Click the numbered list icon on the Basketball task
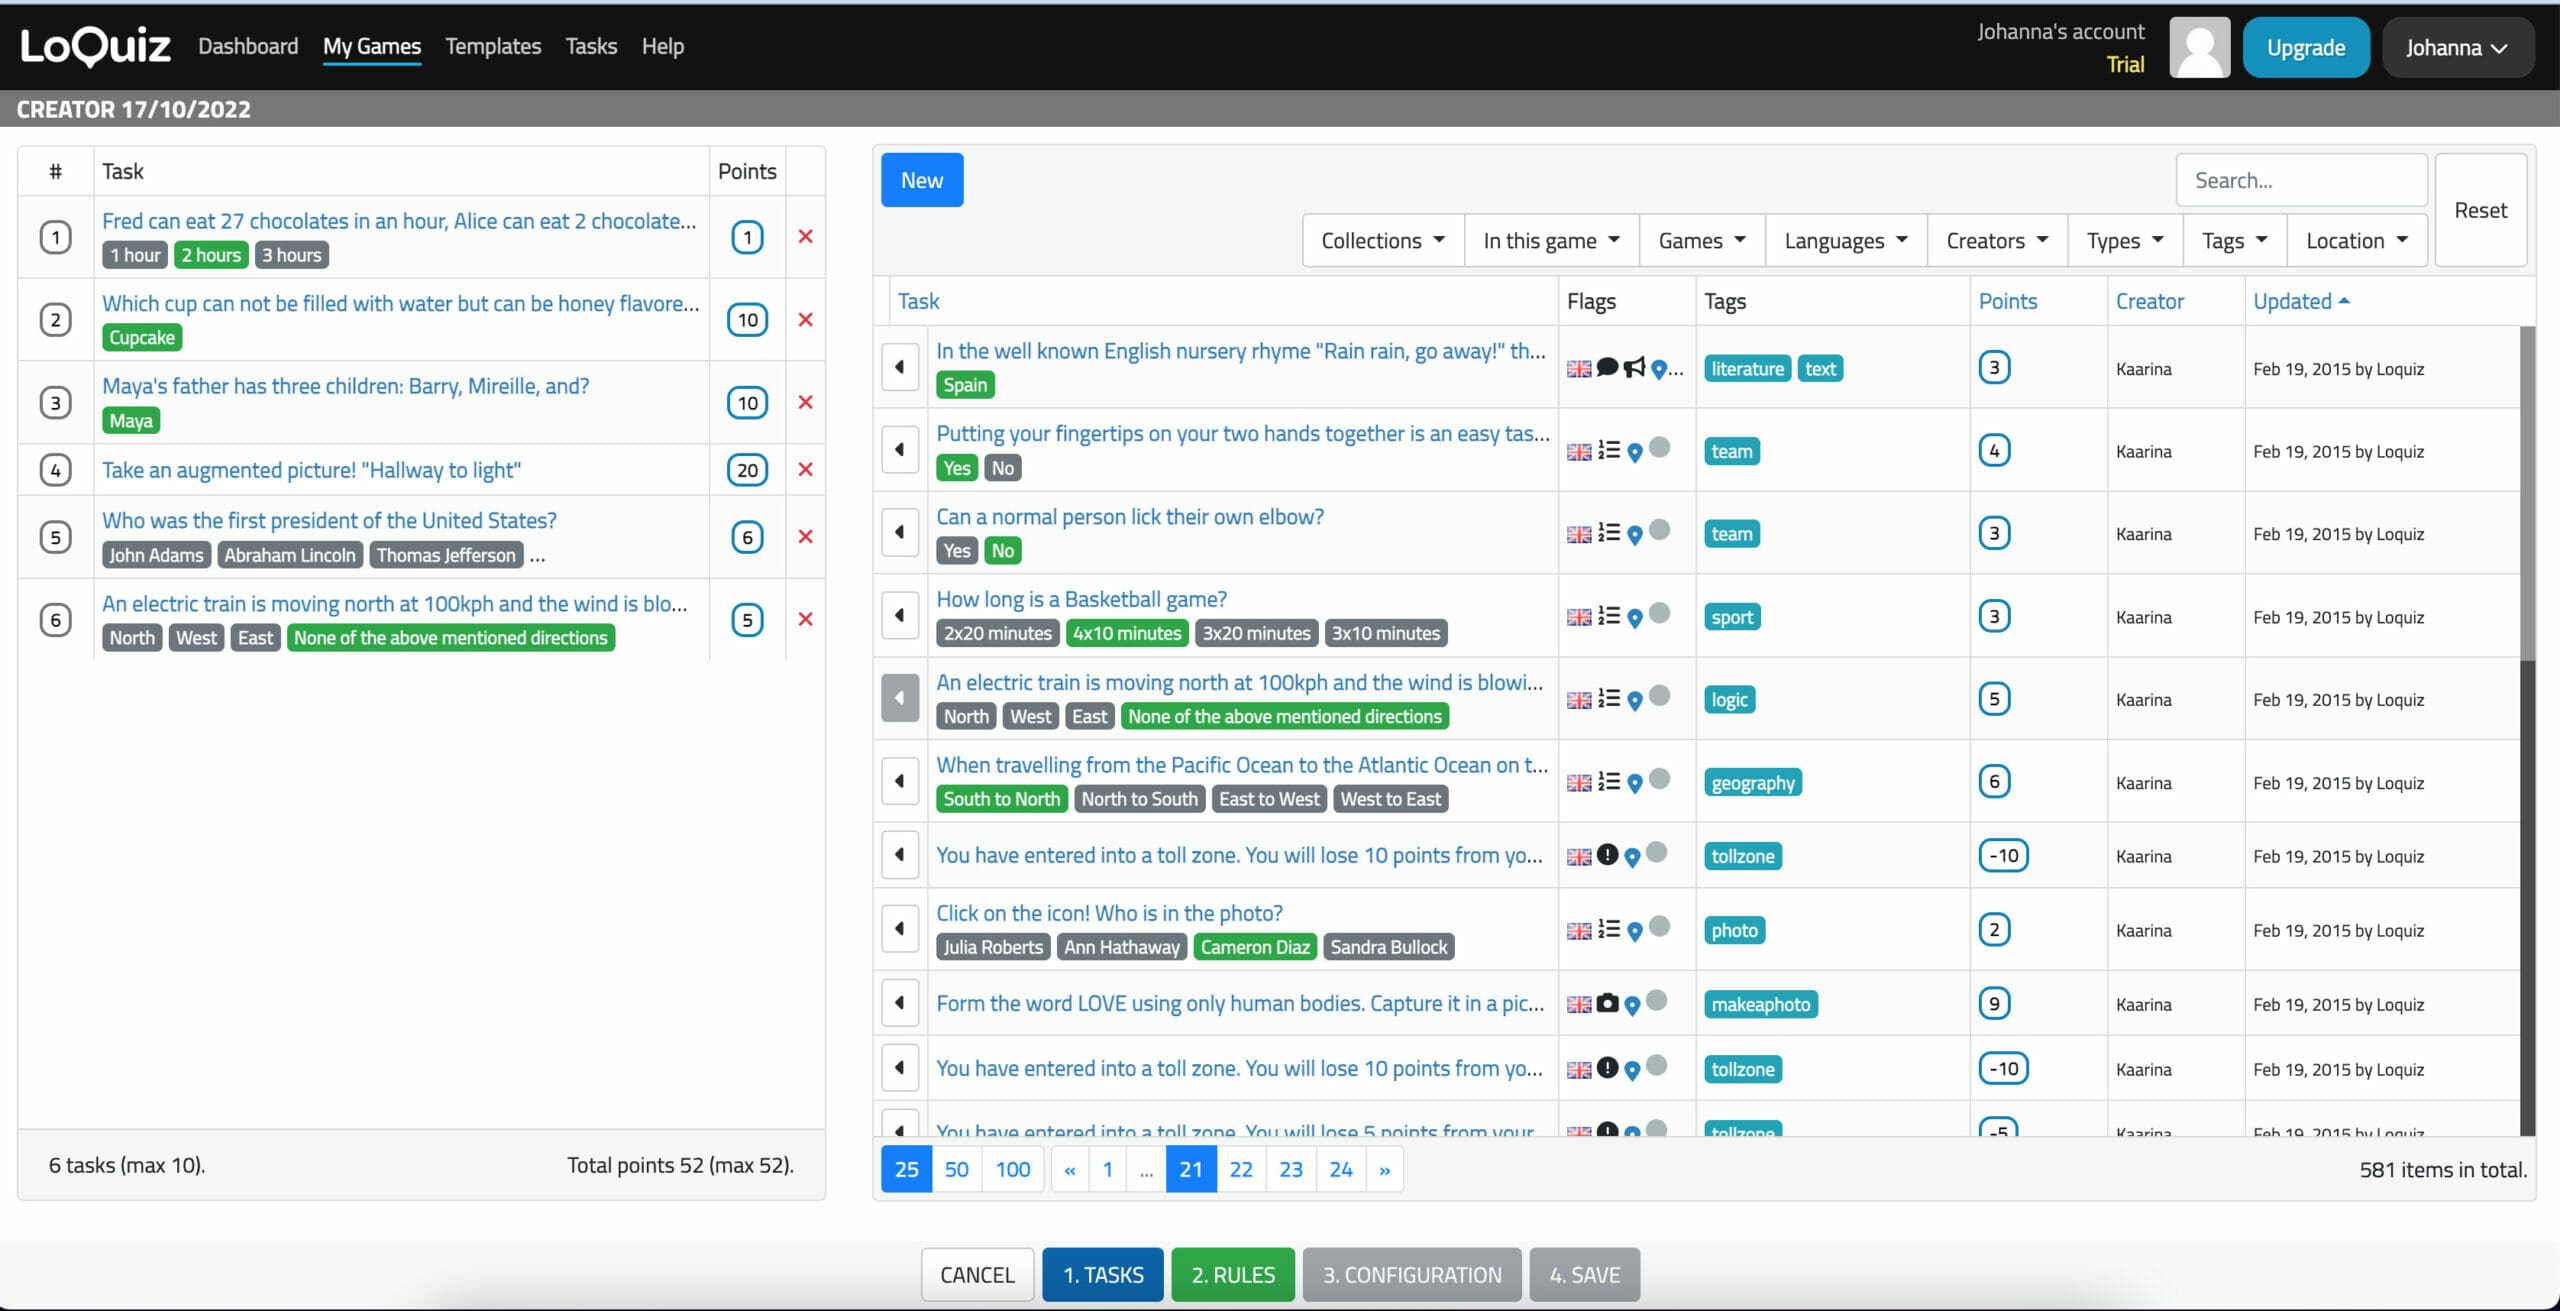Screen dimensions: 2560x1311 click(x=1609, y=616)
